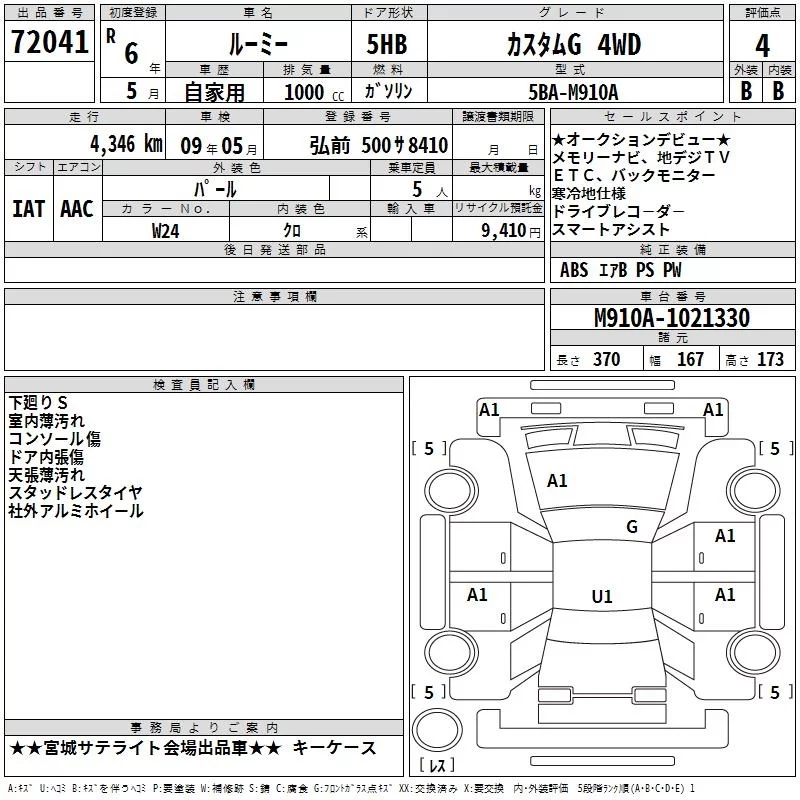Select the grade text カスタムG 4WD

574,45
